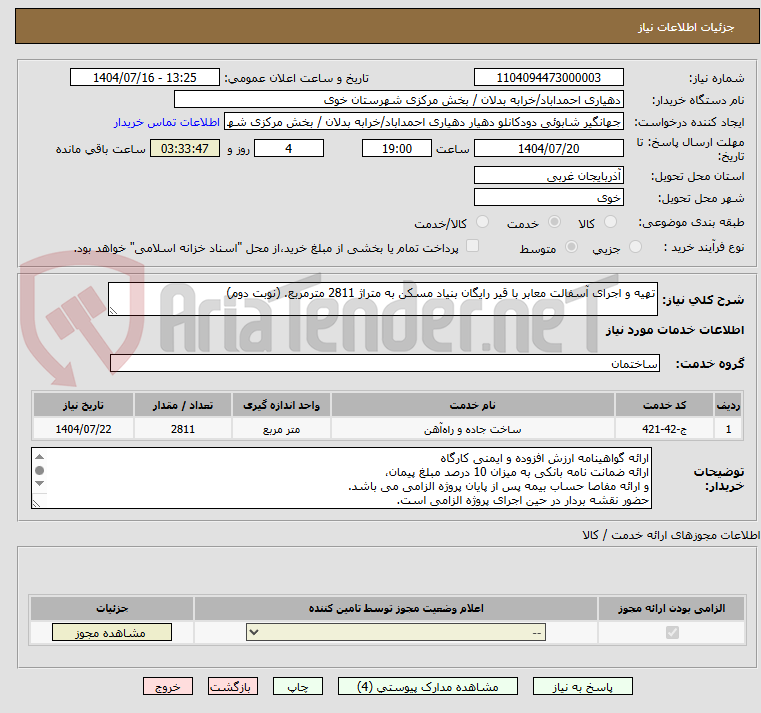Click the remaining days field showing 4
761x713 pixels.
pyautogui.click(x=289, y=149)
